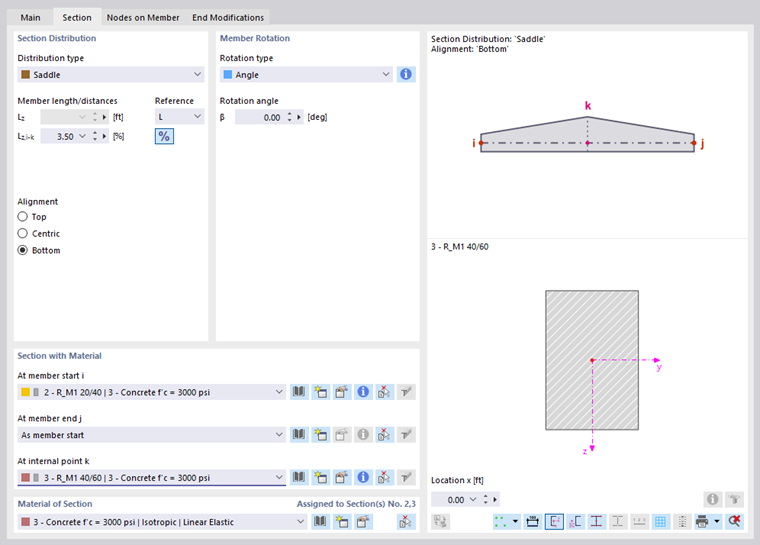Pick material in graphic for Material of Section
The width and height of the screenshot is (760, 545).
[x=406, y=522]
